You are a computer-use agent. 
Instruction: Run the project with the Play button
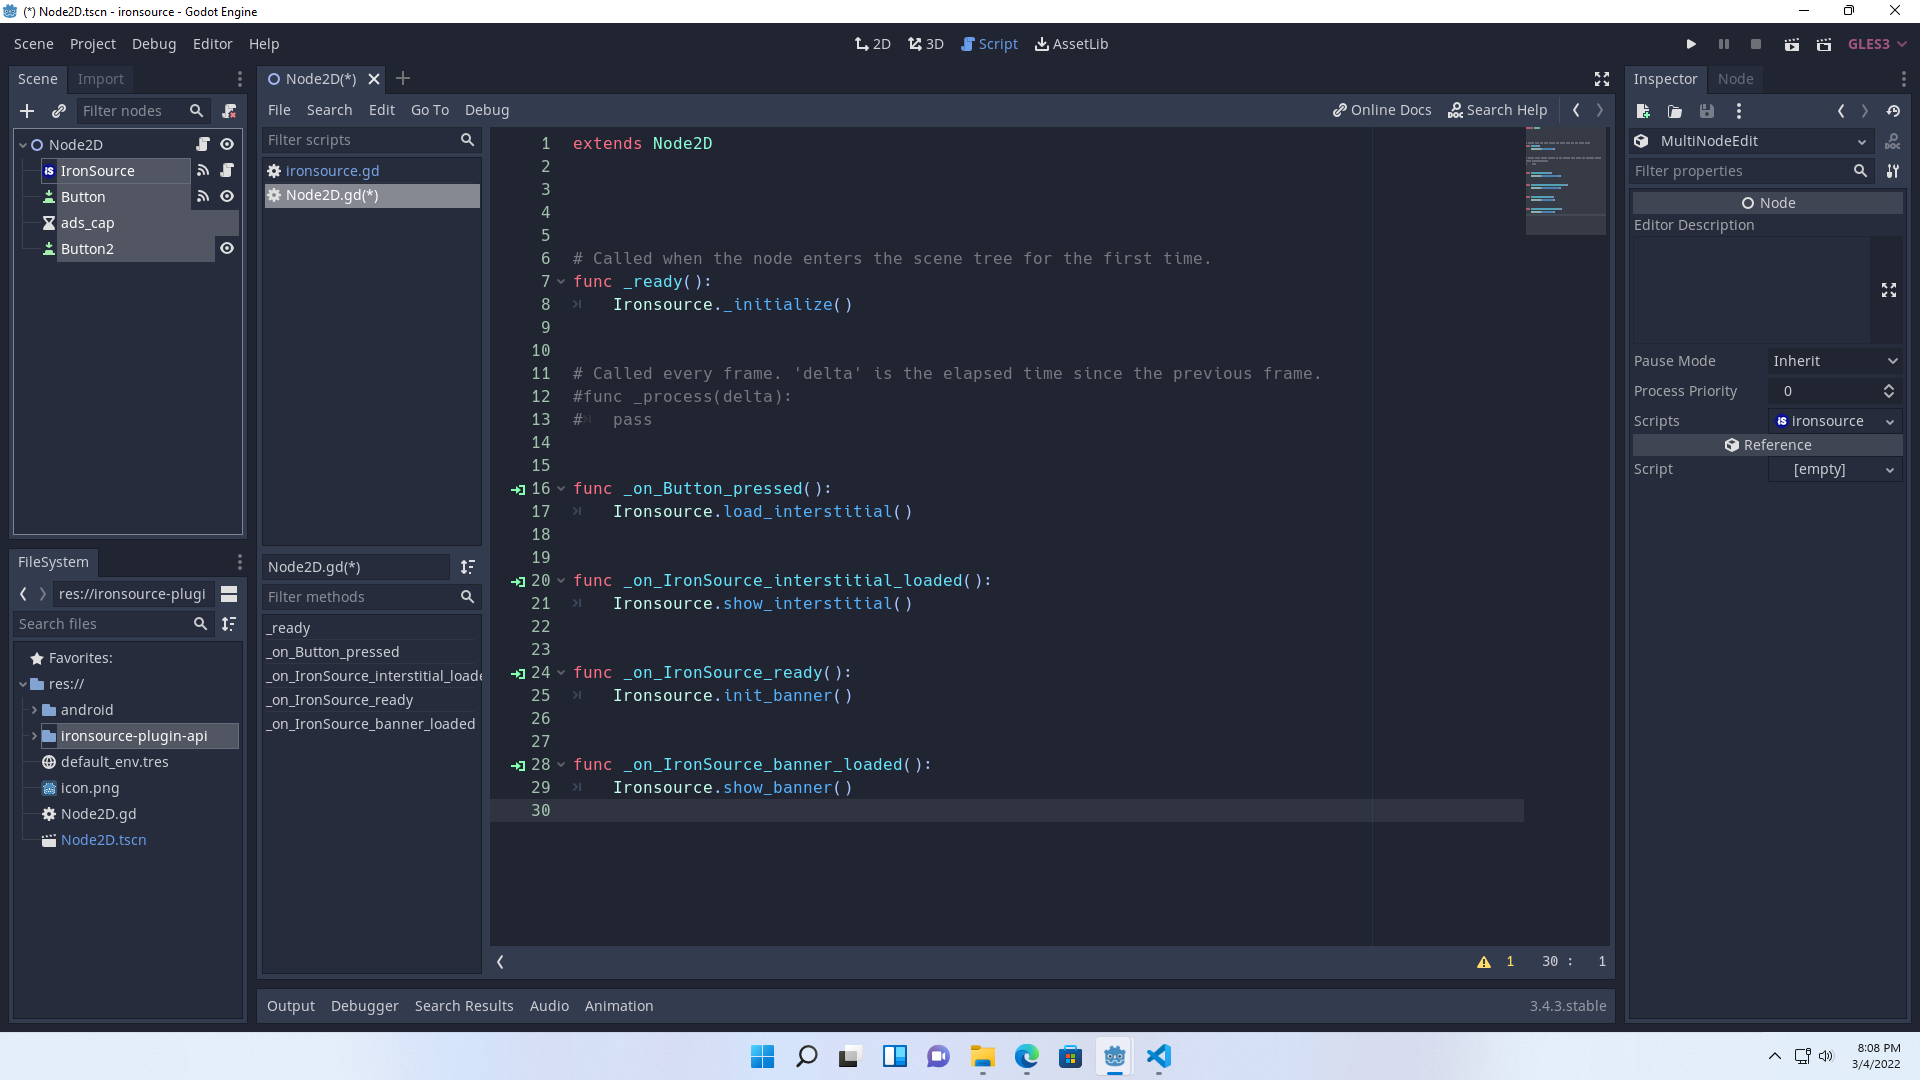tap(1691, 44)
